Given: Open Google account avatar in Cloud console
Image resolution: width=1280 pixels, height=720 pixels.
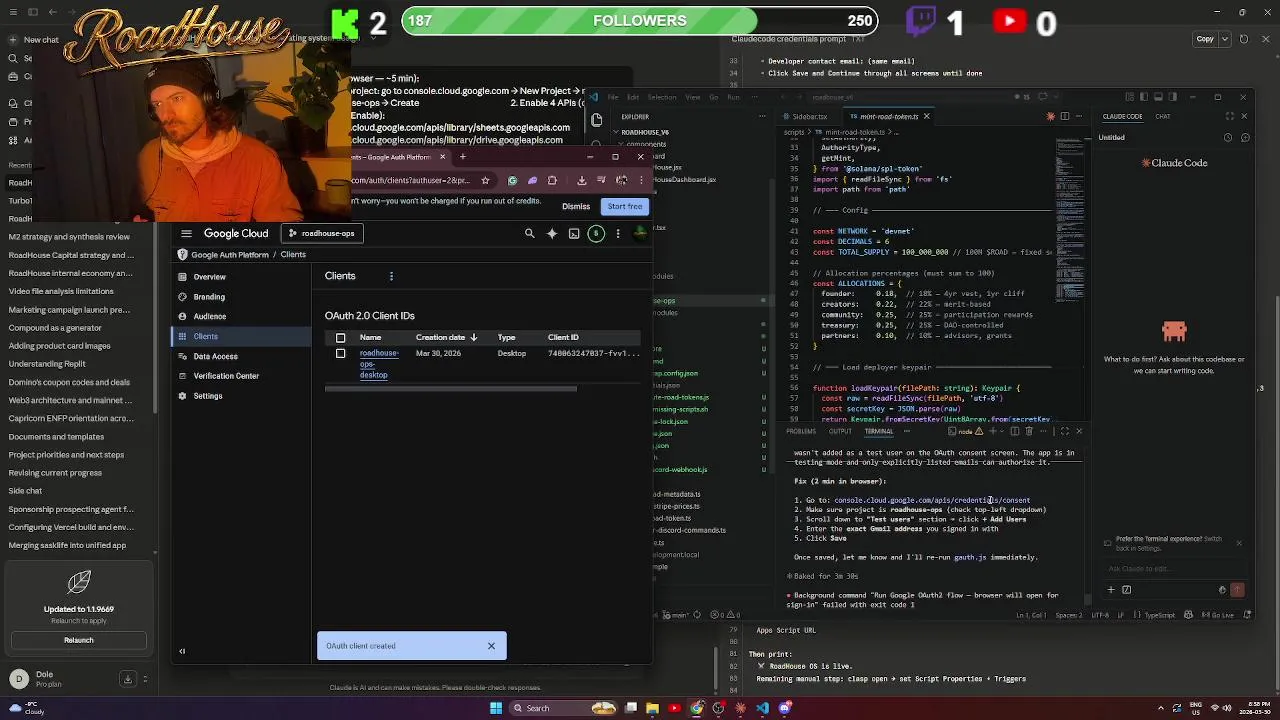Looking at the screenshot, I should [641, 233].
